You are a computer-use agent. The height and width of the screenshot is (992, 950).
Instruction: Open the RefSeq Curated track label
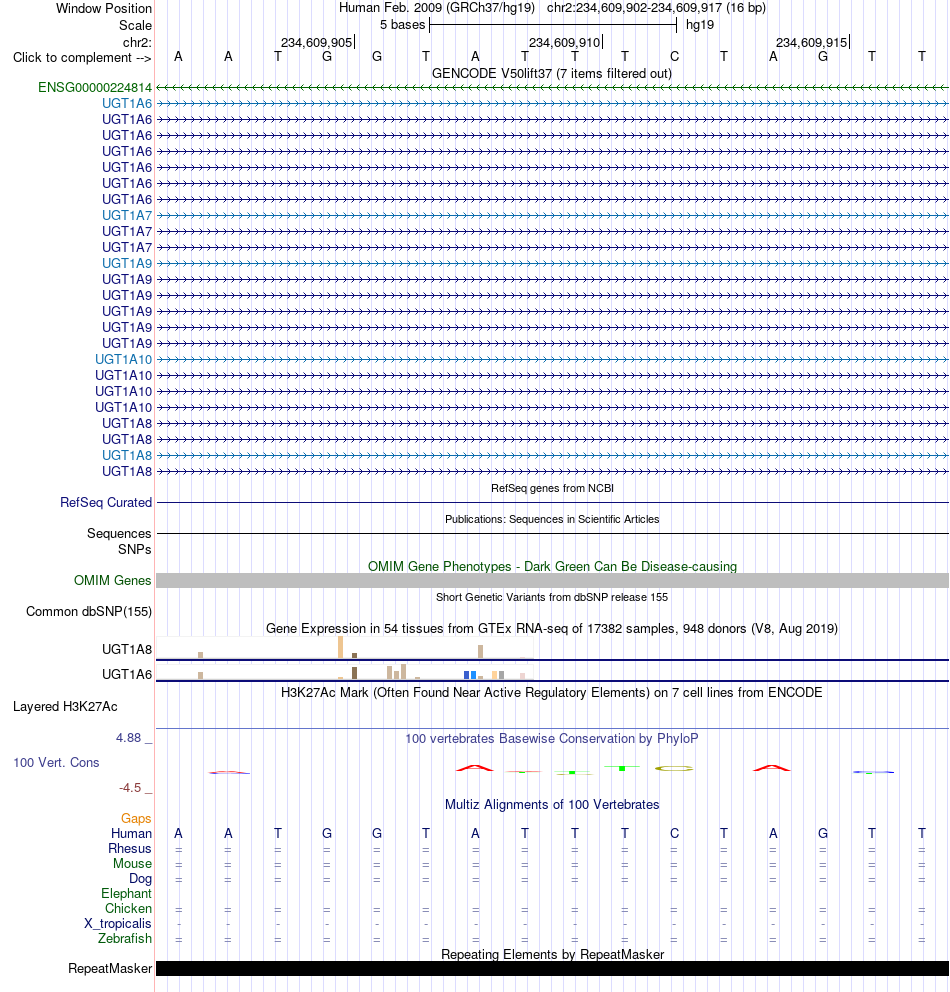point(106,502)
